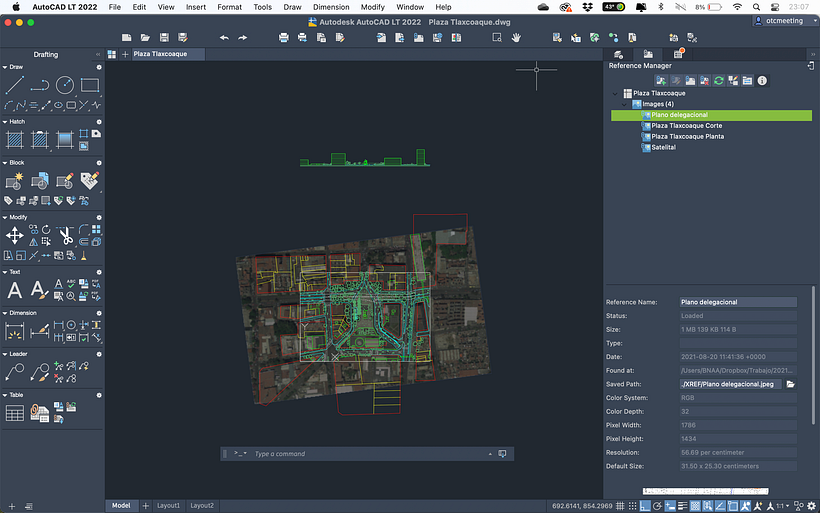Screen dimensions: 820x513
Task: Select the Move tool
Action: point(15,236)
